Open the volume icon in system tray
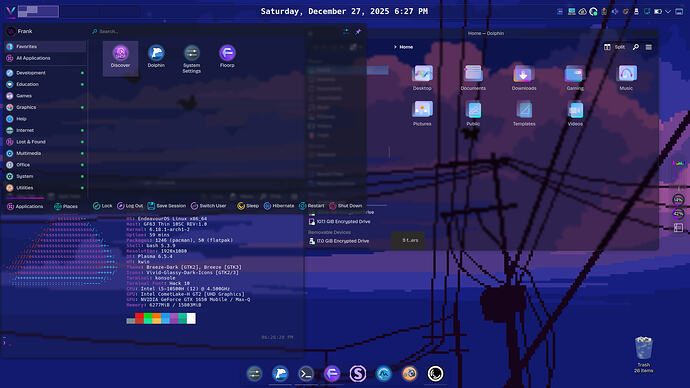The height and width of the screenshot is (388, 690). pos(615,11)
